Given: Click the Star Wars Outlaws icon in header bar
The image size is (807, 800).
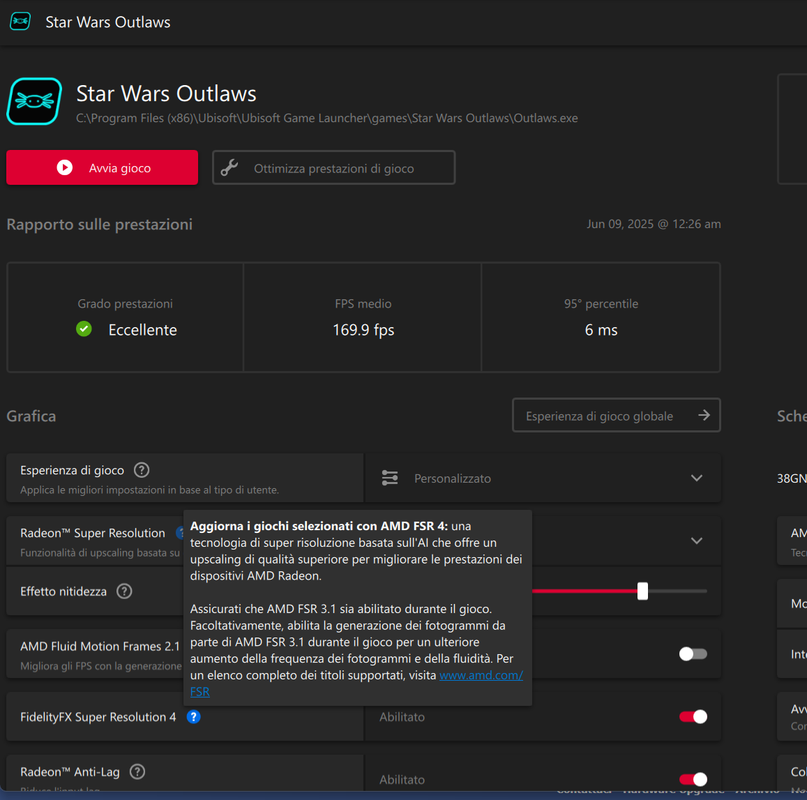Looking at the screenshot, I should pyautogui.click(x=20, y=21).
